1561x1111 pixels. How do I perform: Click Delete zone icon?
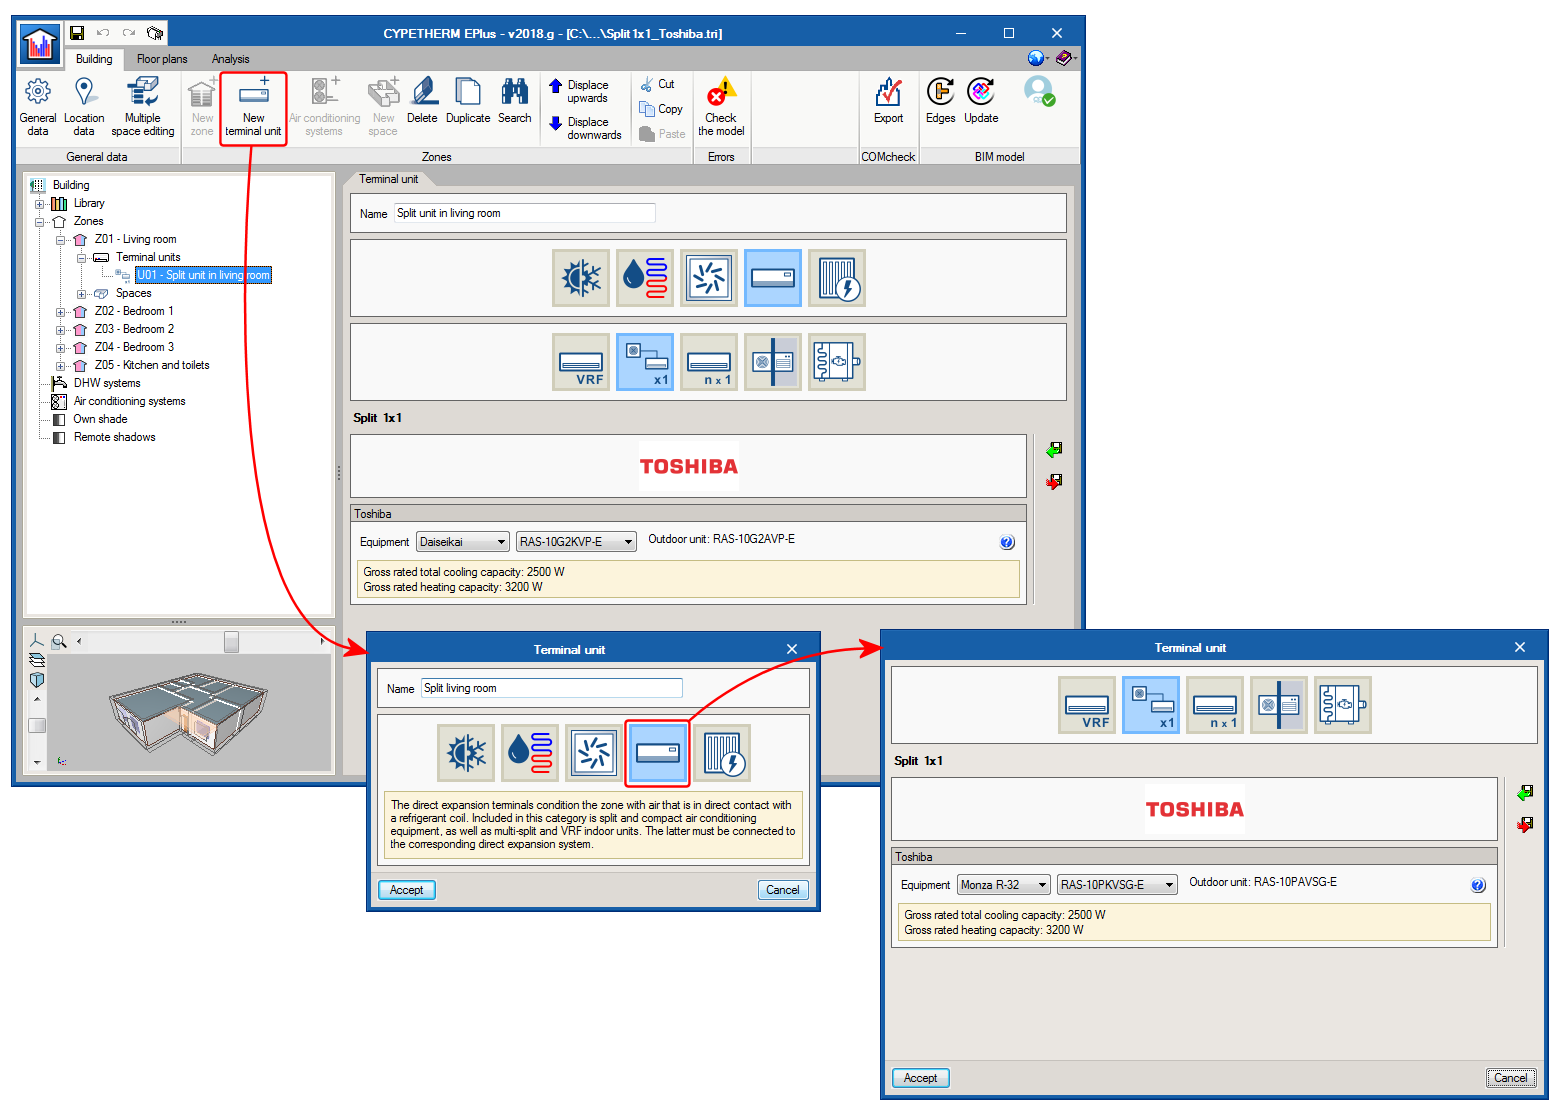pyautogui.click(x=422, y=101)
